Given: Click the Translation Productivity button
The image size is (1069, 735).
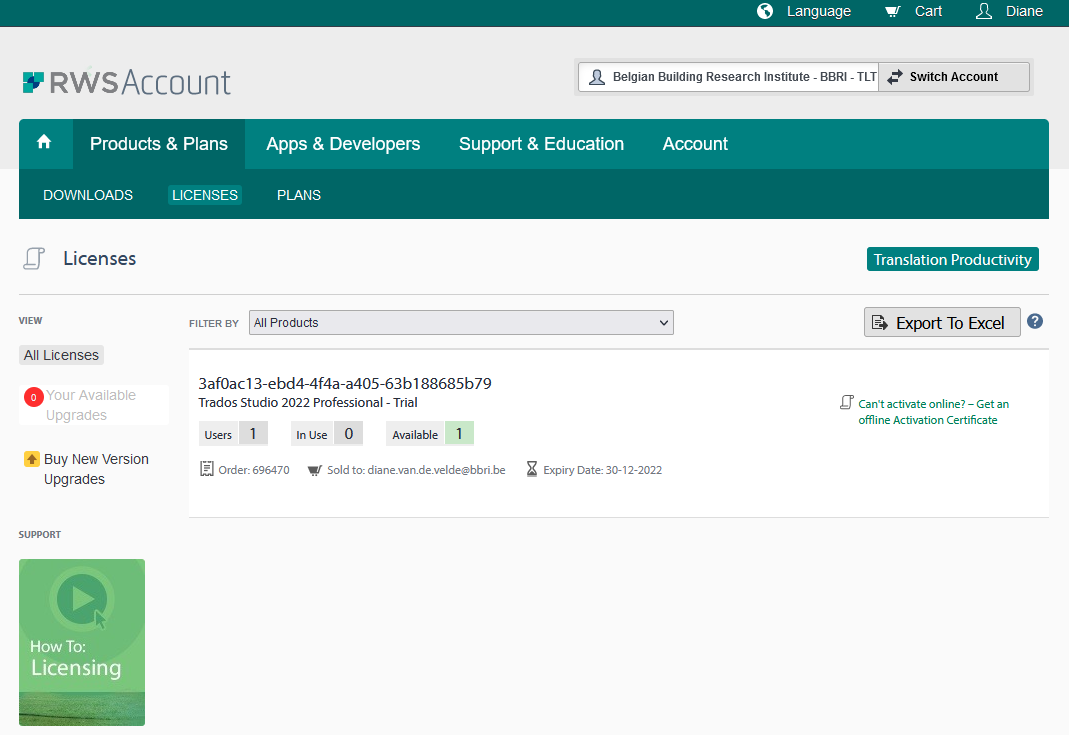Looking at the screenshot, I should click(952, 258).
